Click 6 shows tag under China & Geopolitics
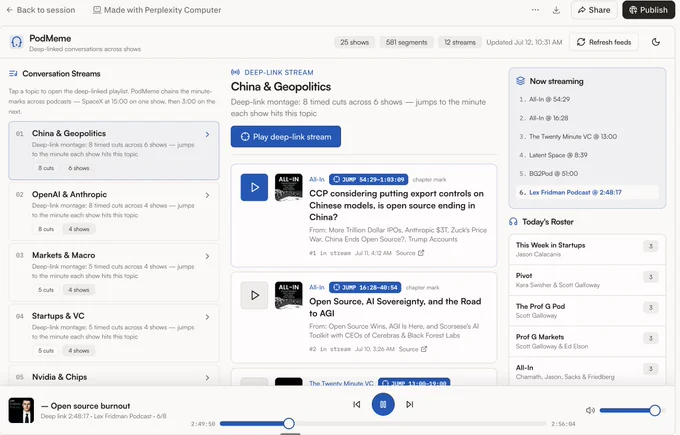This screenshot has height=435, width=680. pyautogui.click(x=78, y=168)
